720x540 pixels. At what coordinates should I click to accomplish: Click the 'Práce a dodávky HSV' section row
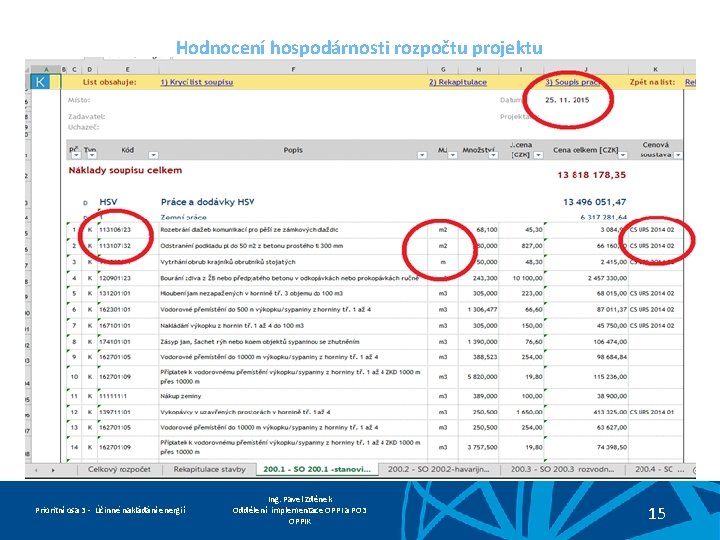point(208,202)
